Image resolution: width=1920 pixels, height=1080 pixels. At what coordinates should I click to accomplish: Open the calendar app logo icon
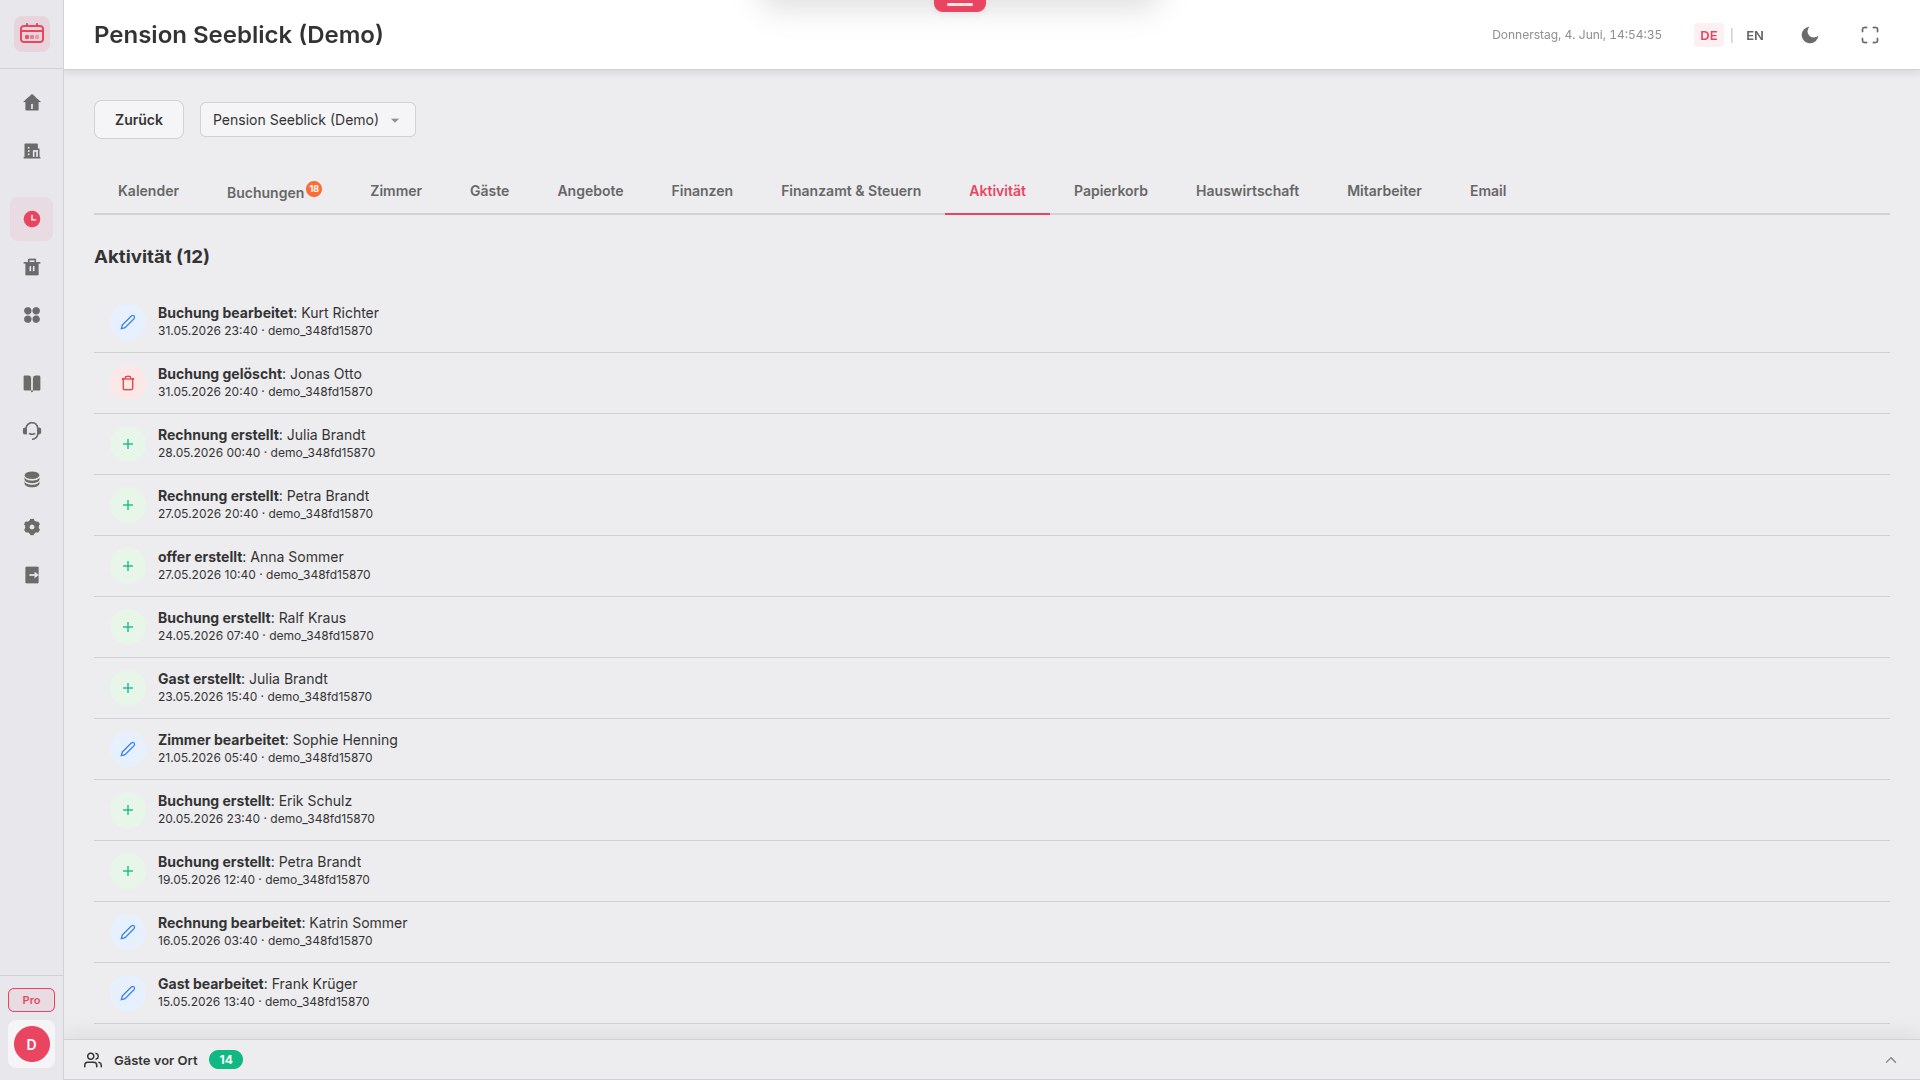coord(32,34)
